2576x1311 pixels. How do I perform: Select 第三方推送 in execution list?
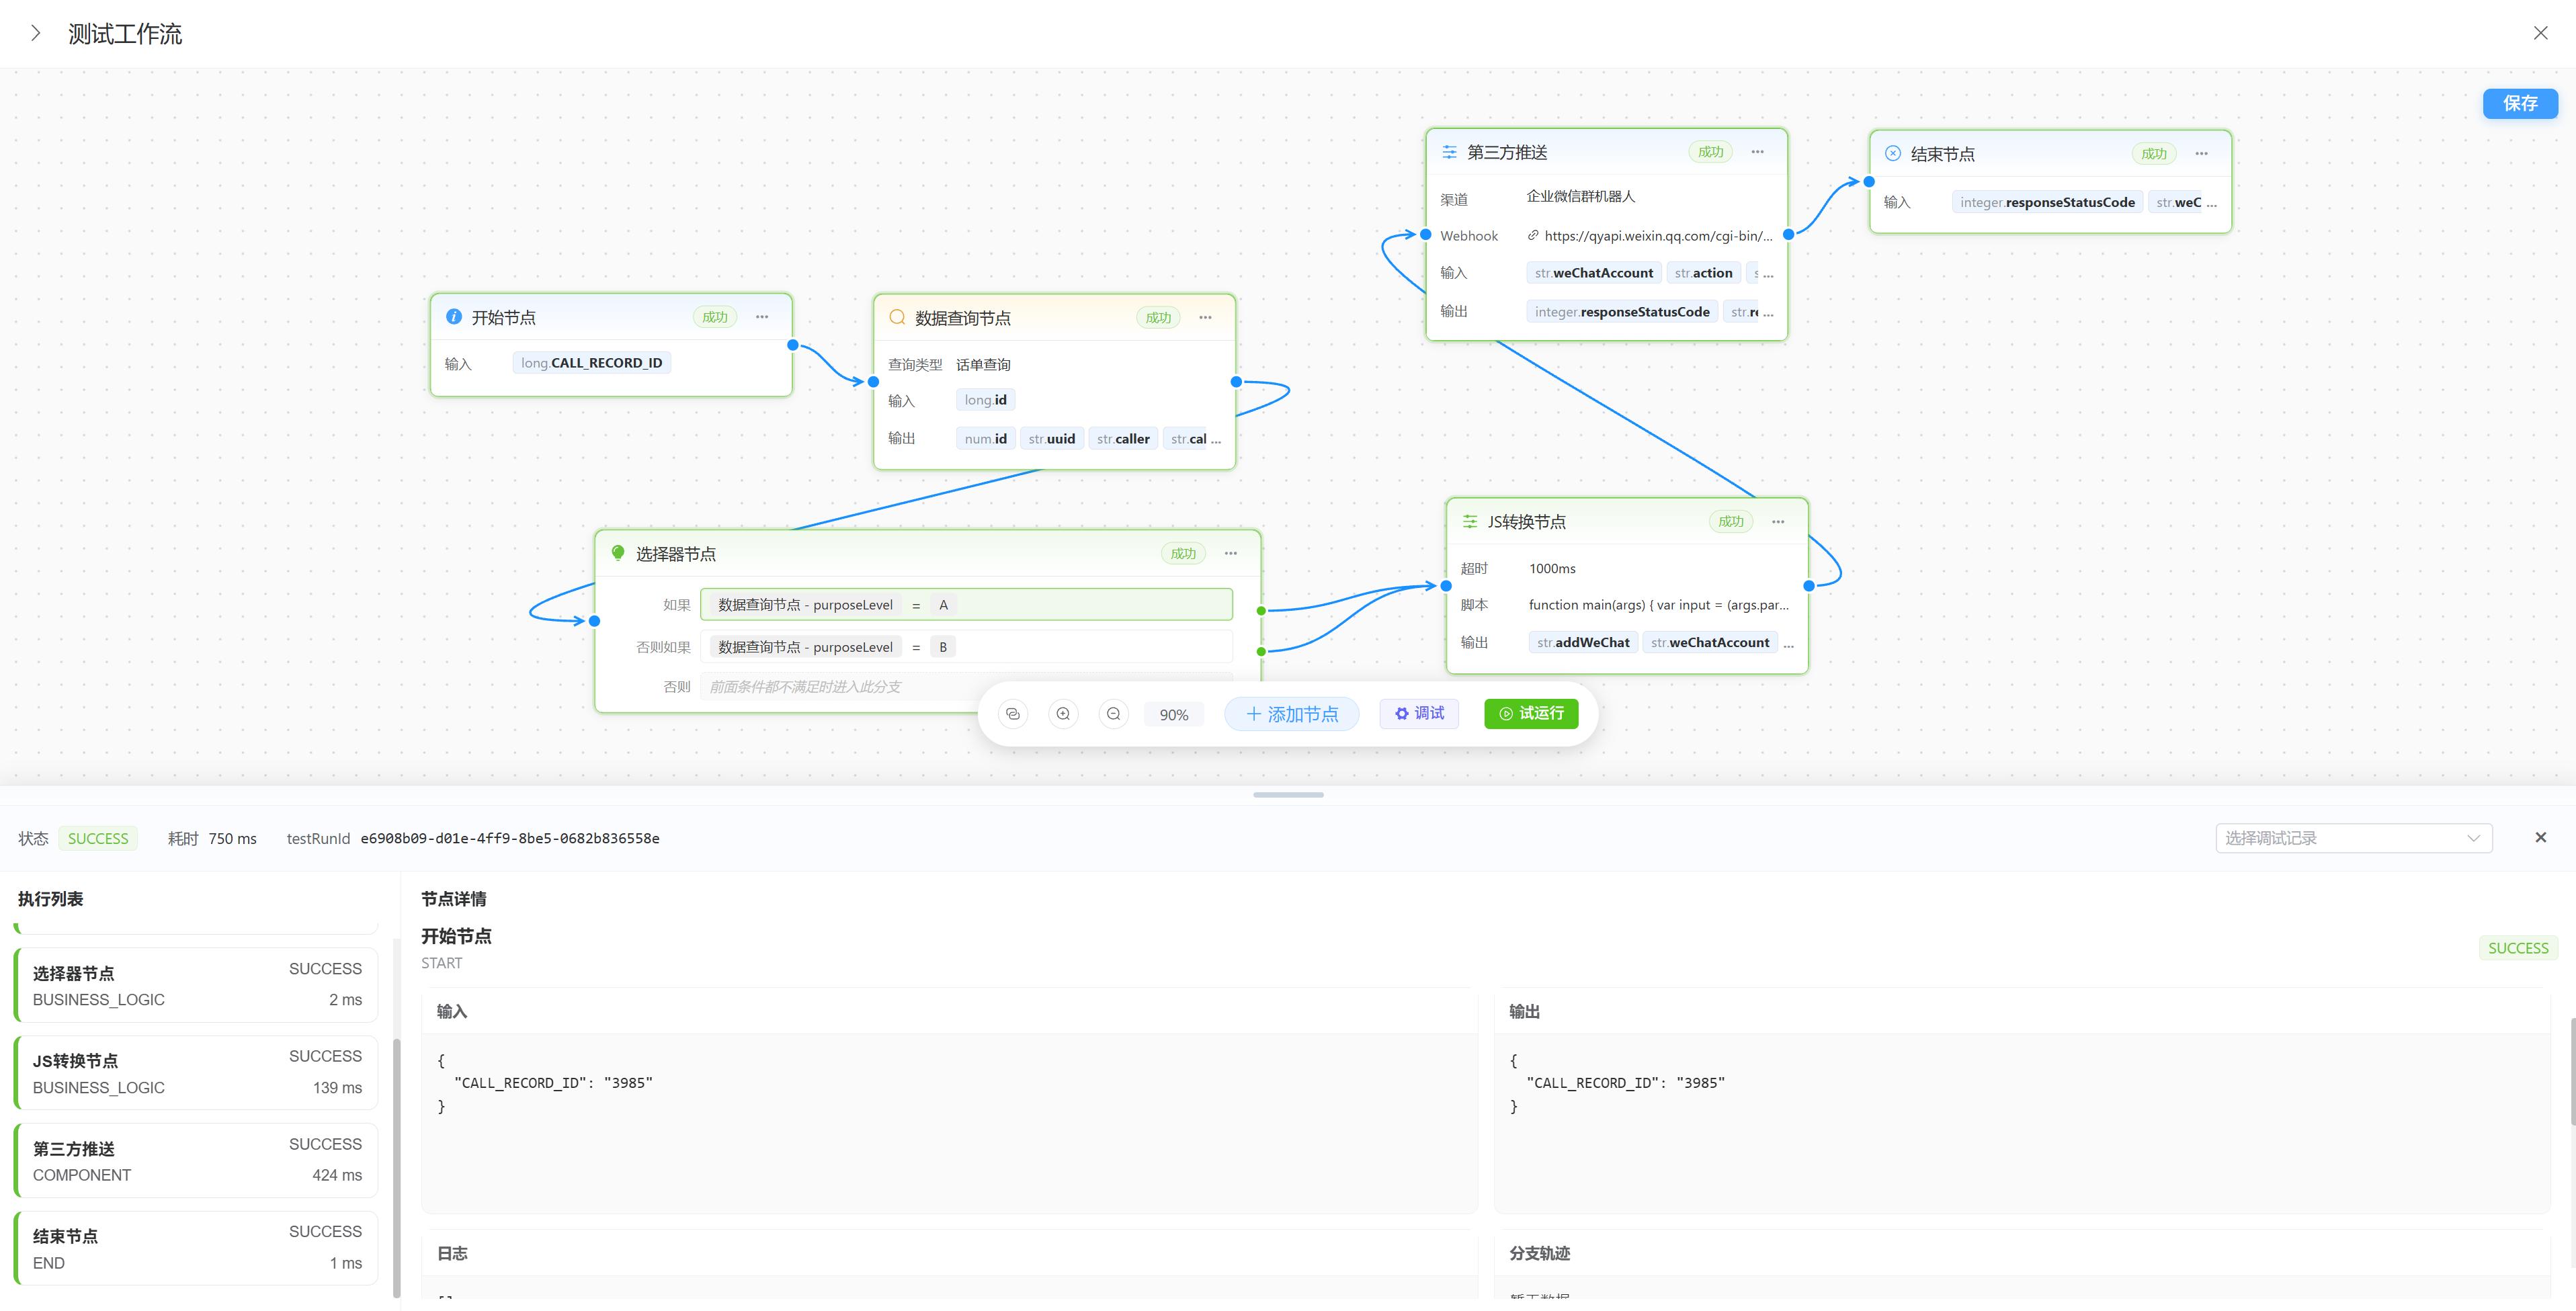coord(197,1160)
